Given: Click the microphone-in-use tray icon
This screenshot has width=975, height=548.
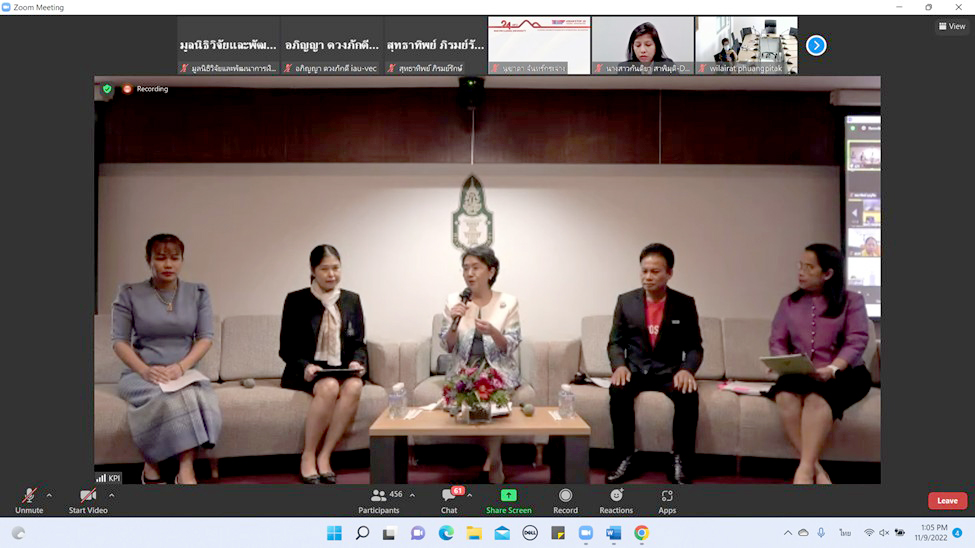Looking at the screenshot, I should (821, 533).
